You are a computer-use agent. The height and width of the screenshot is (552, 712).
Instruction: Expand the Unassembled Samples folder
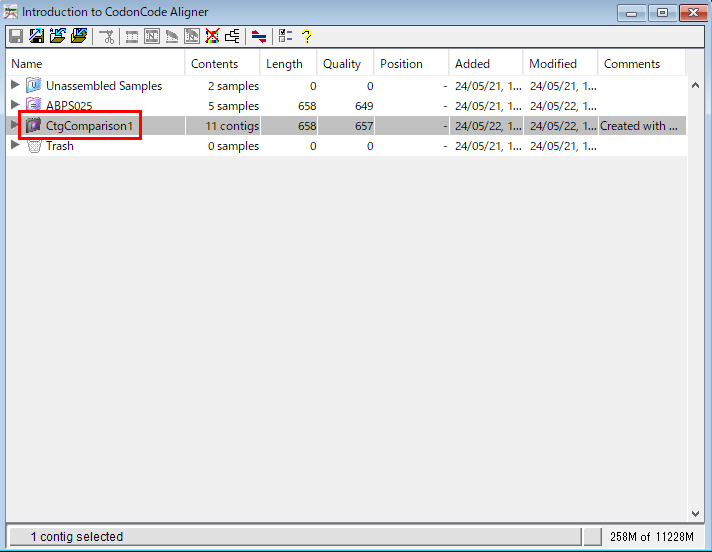[x=15, y=86]
